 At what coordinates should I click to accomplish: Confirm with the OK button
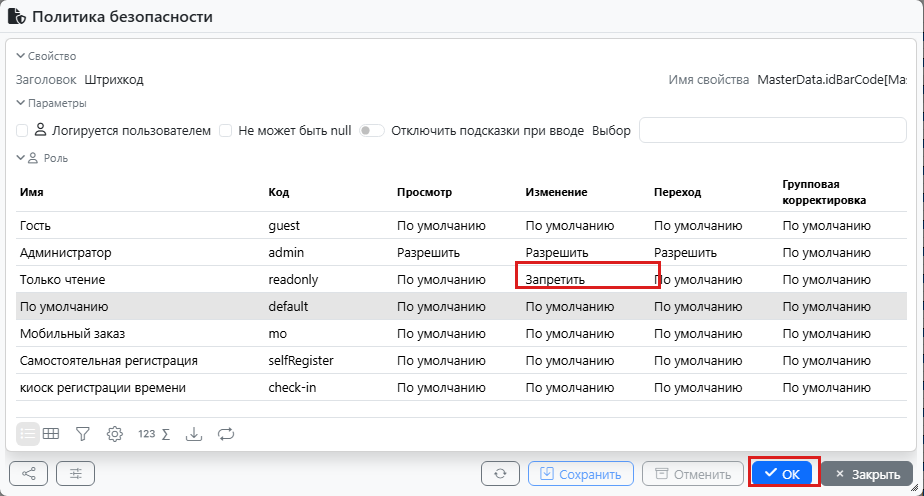(x=782, y=474)
